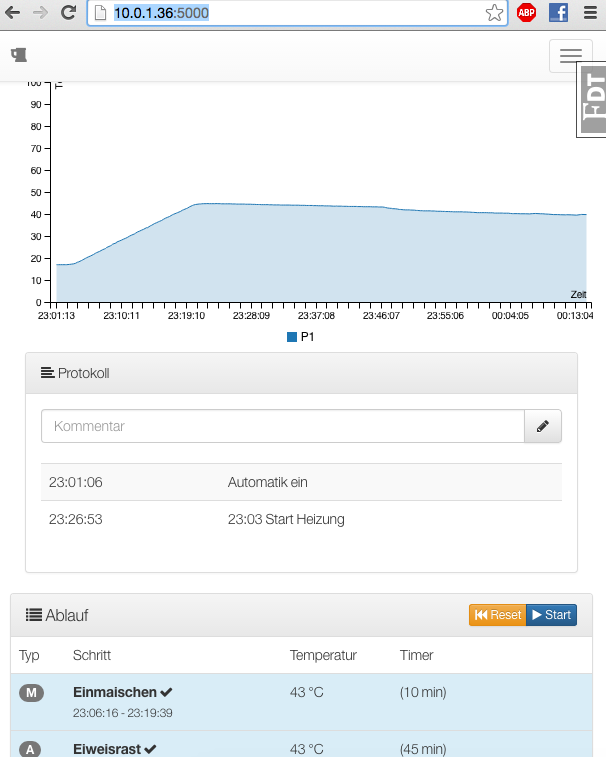Click the Facebook extension icon
Screen dimensions: 606x757
[558, 13]
